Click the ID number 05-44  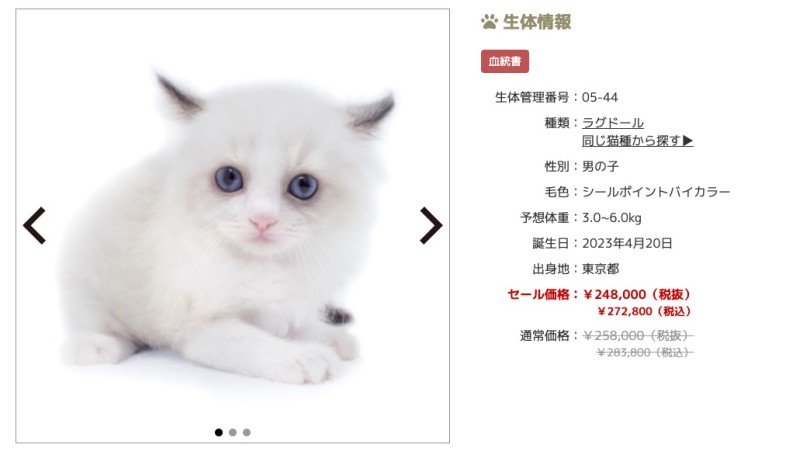(600, 97)
